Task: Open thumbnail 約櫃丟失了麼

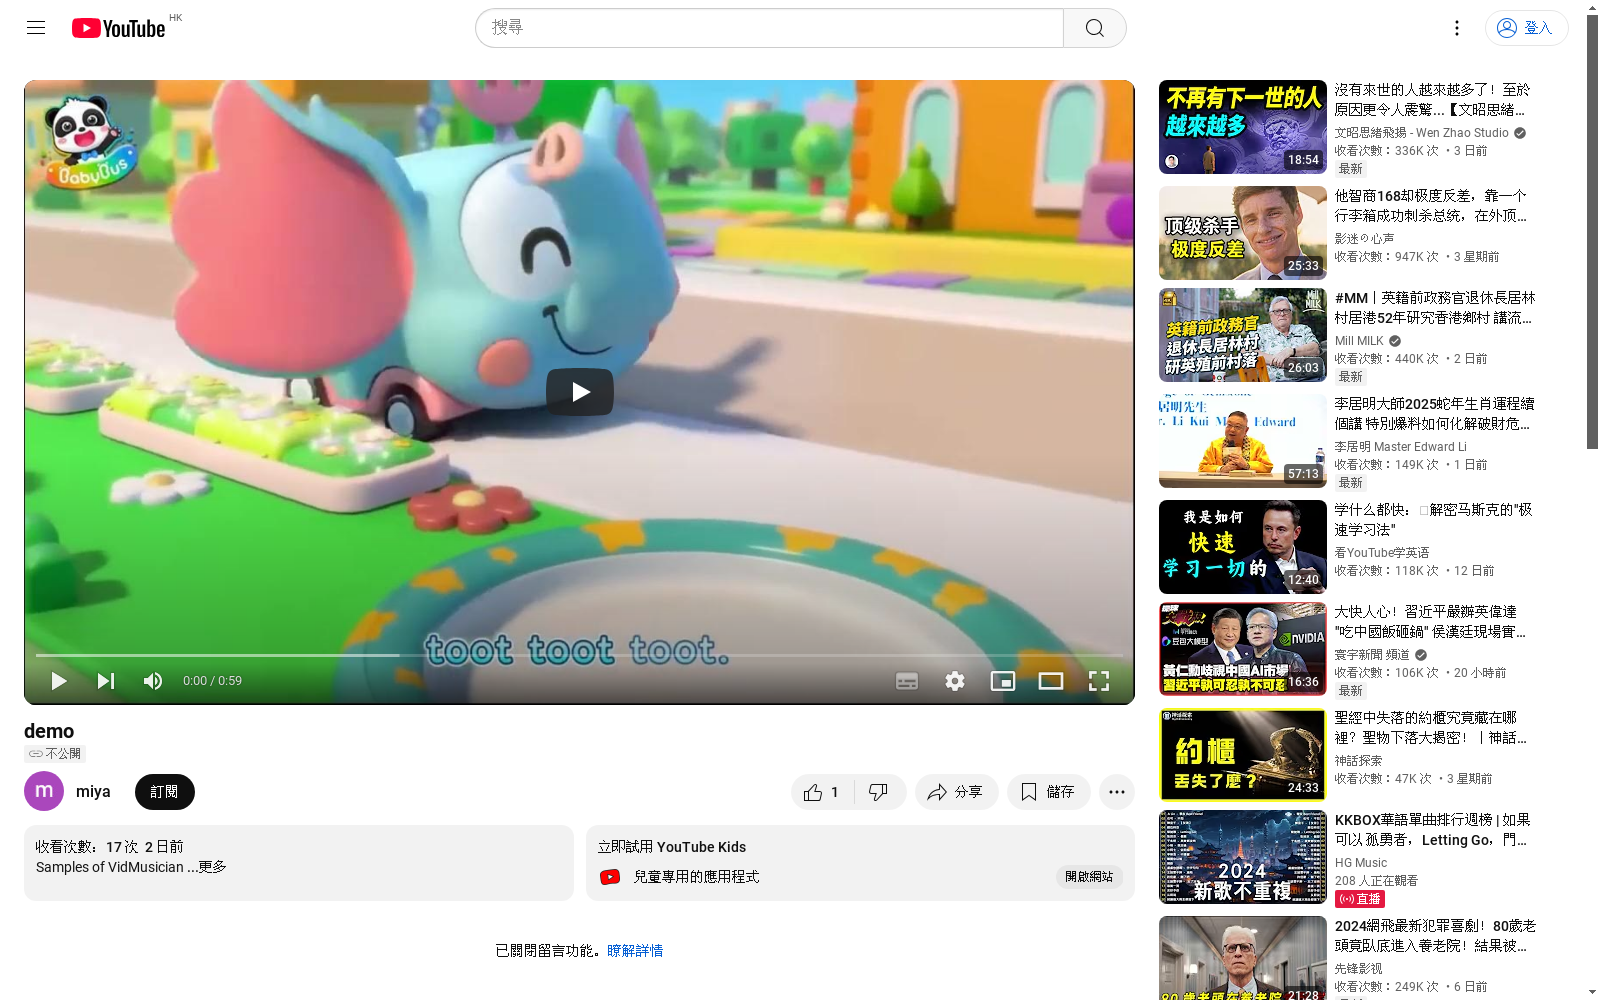Action: point(1243,755)
